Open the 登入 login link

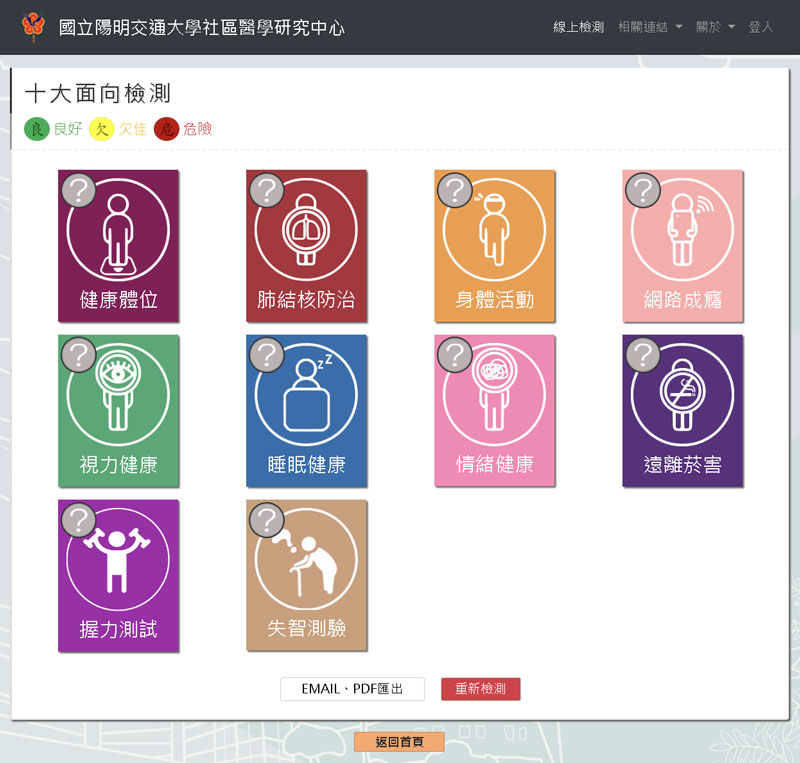click(x=761, y=27)
